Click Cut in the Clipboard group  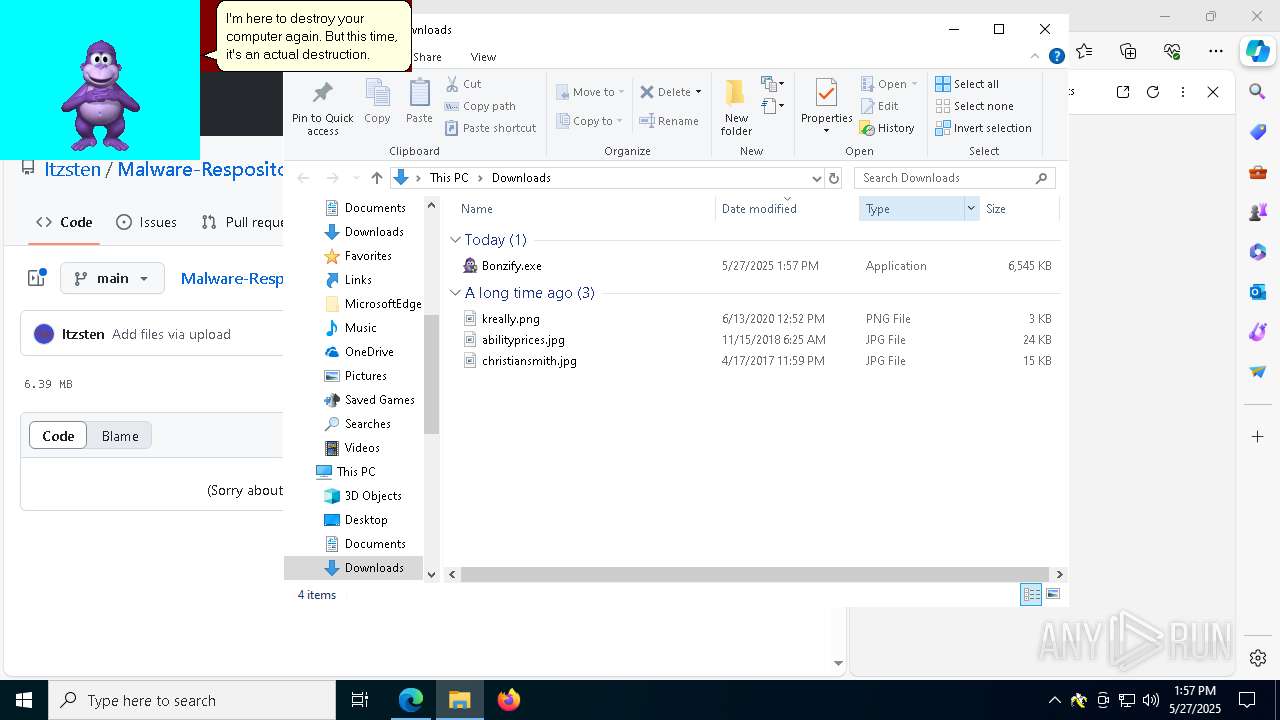(463, 84)
